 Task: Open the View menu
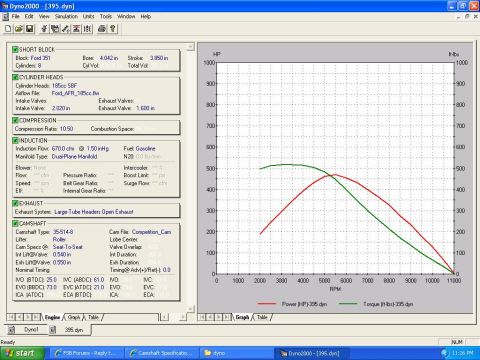[44, 16]
